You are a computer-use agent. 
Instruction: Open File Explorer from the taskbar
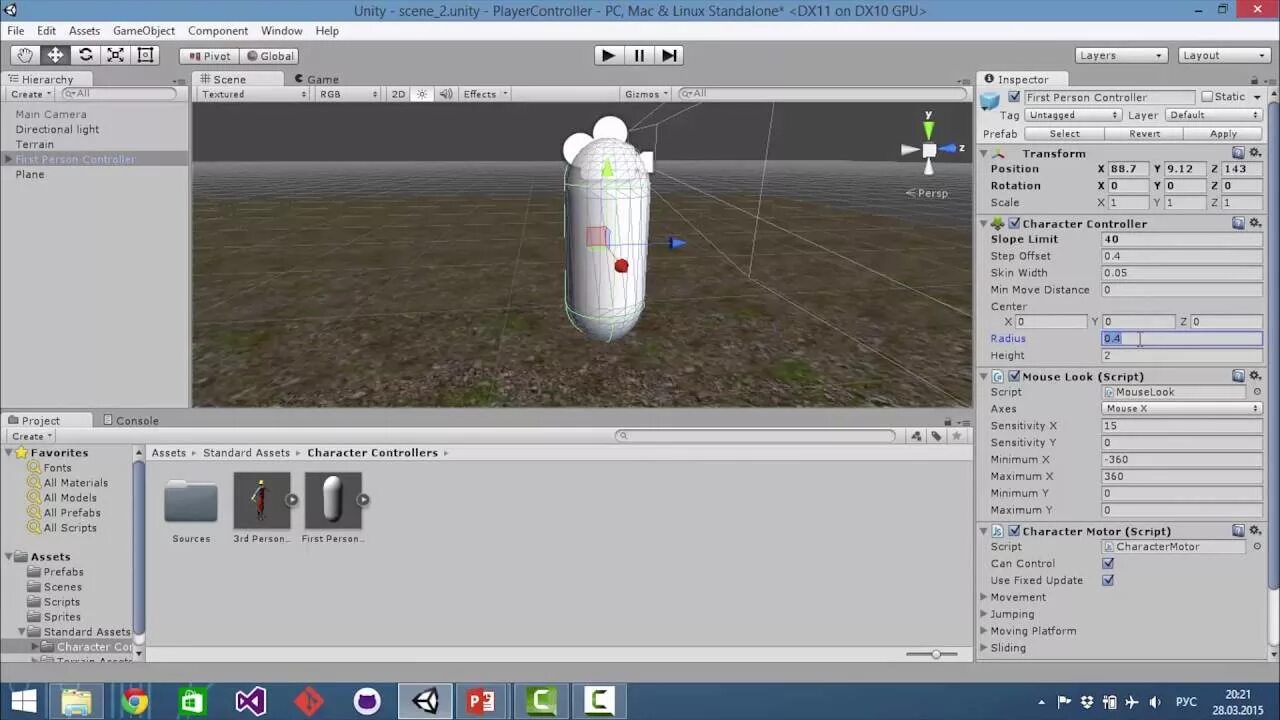(x=77, y=701)
